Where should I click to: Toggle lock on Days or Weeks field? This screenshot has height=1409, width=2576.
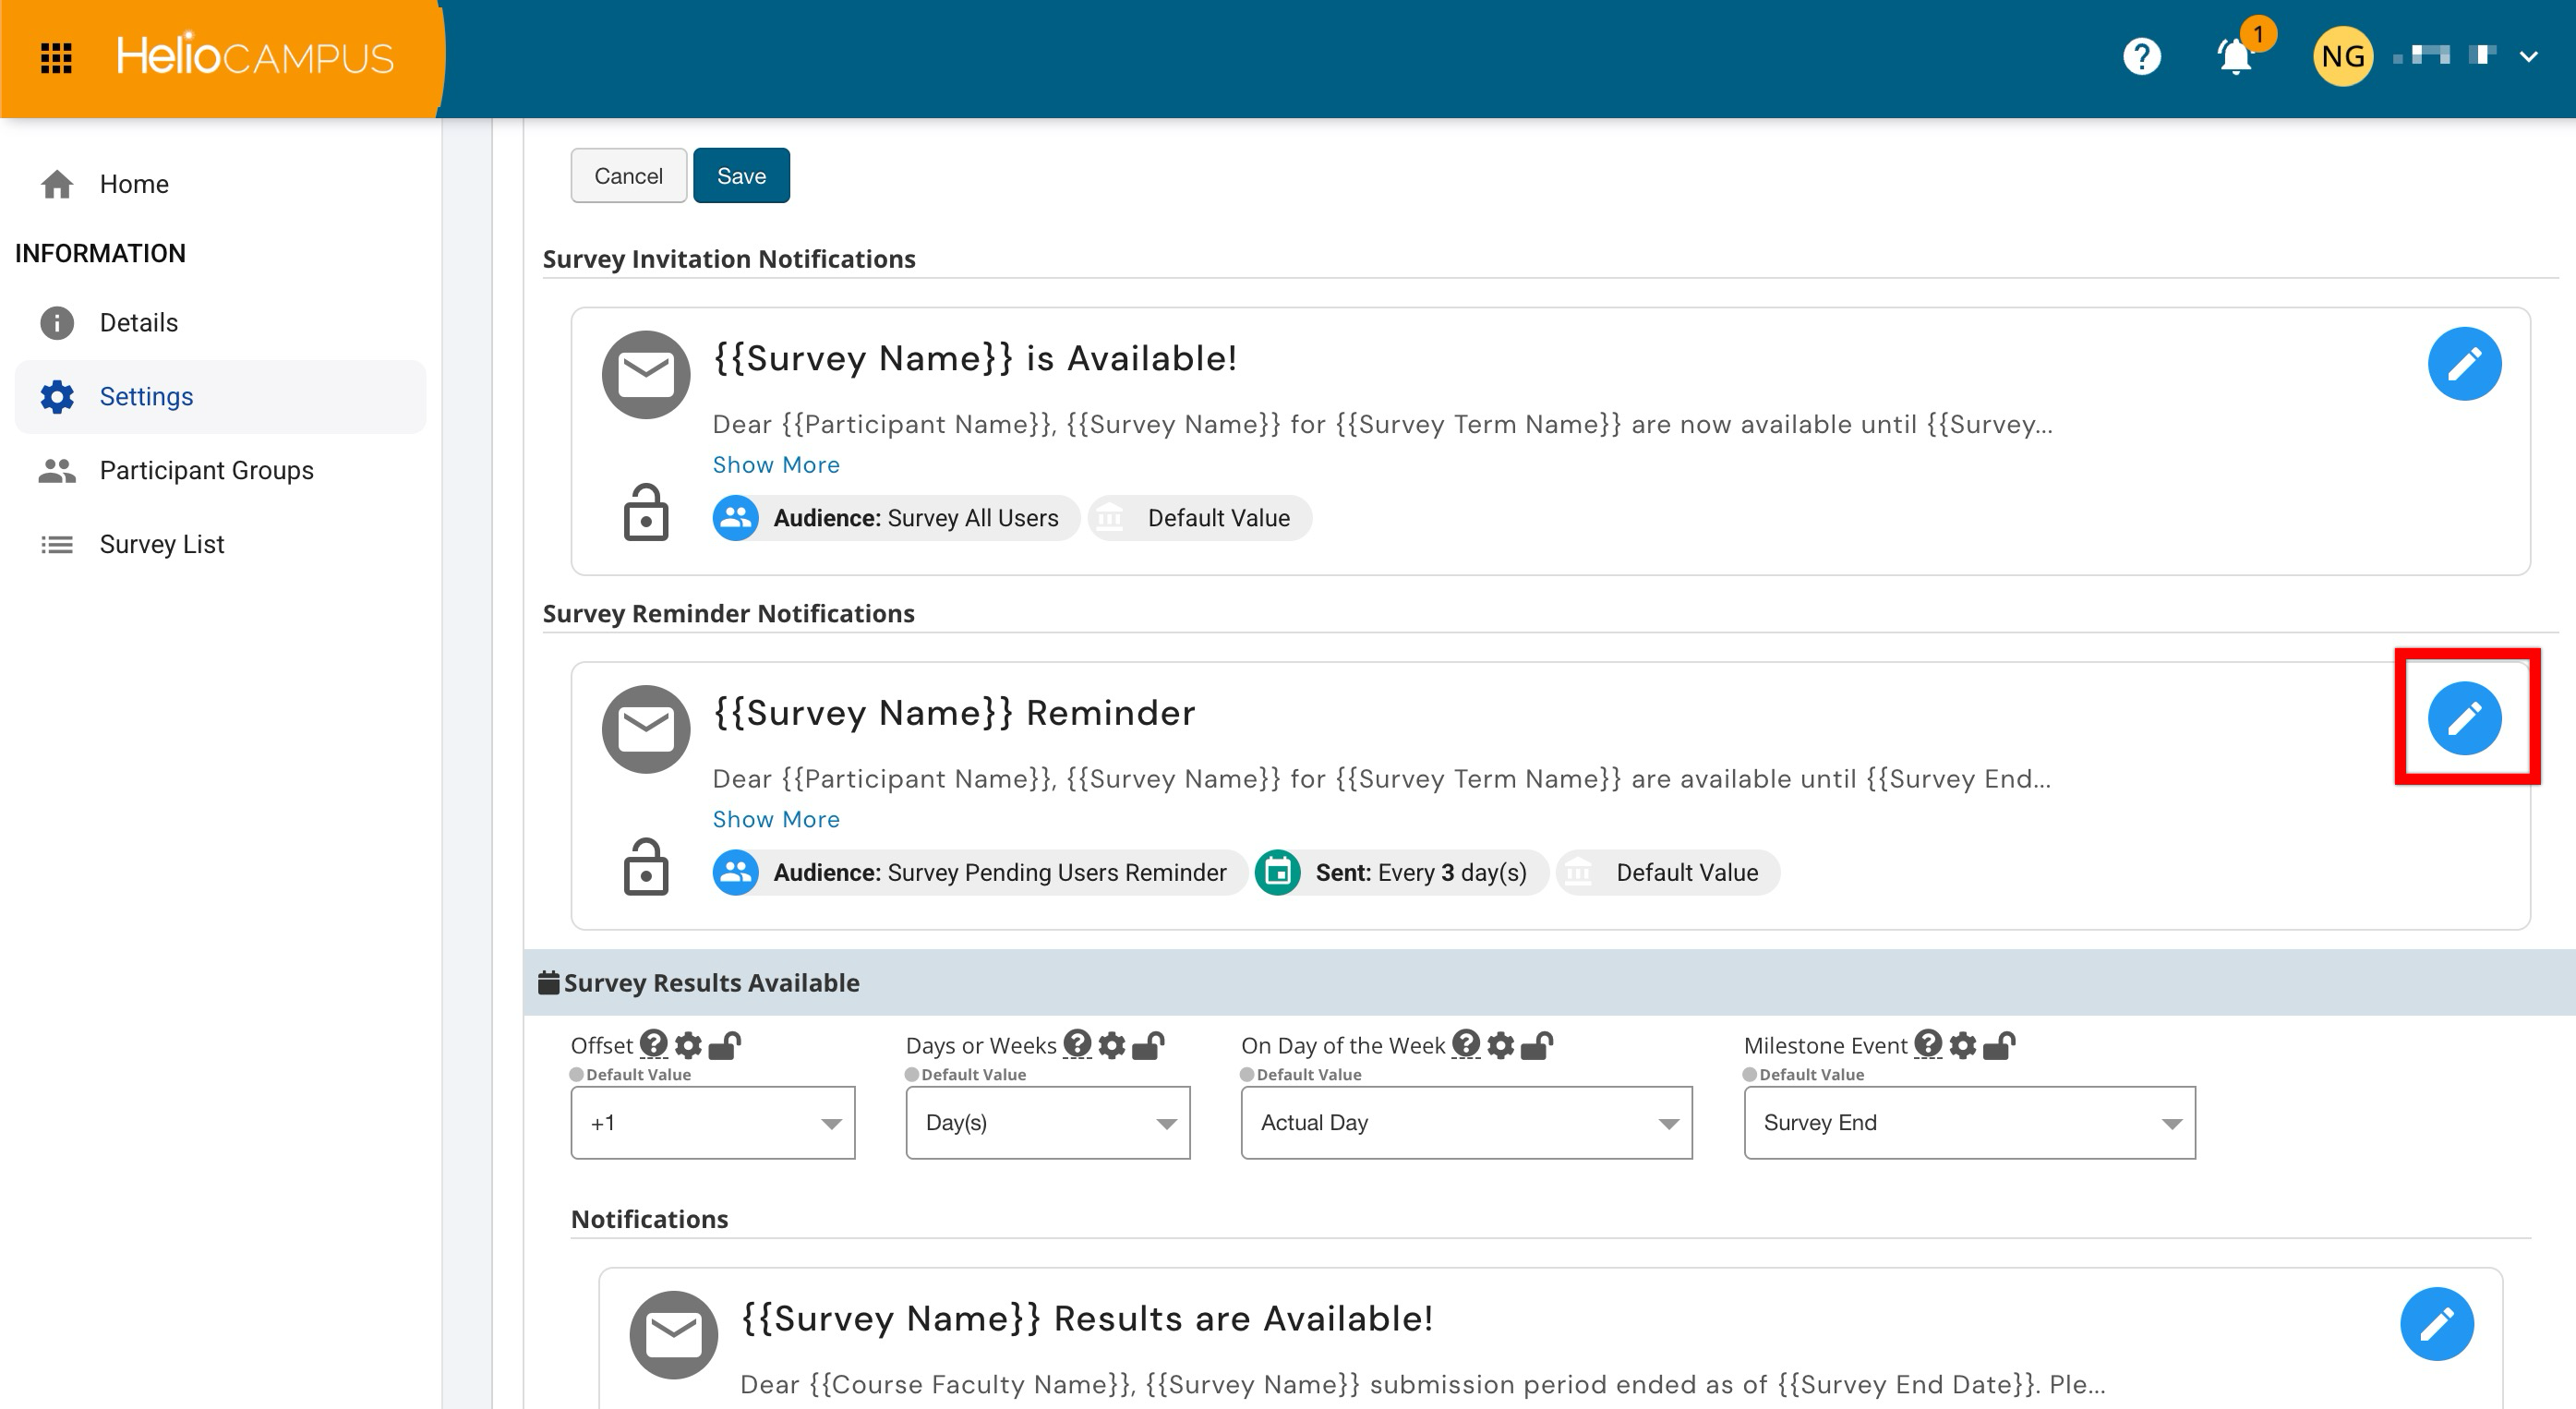point(1148,1045)
